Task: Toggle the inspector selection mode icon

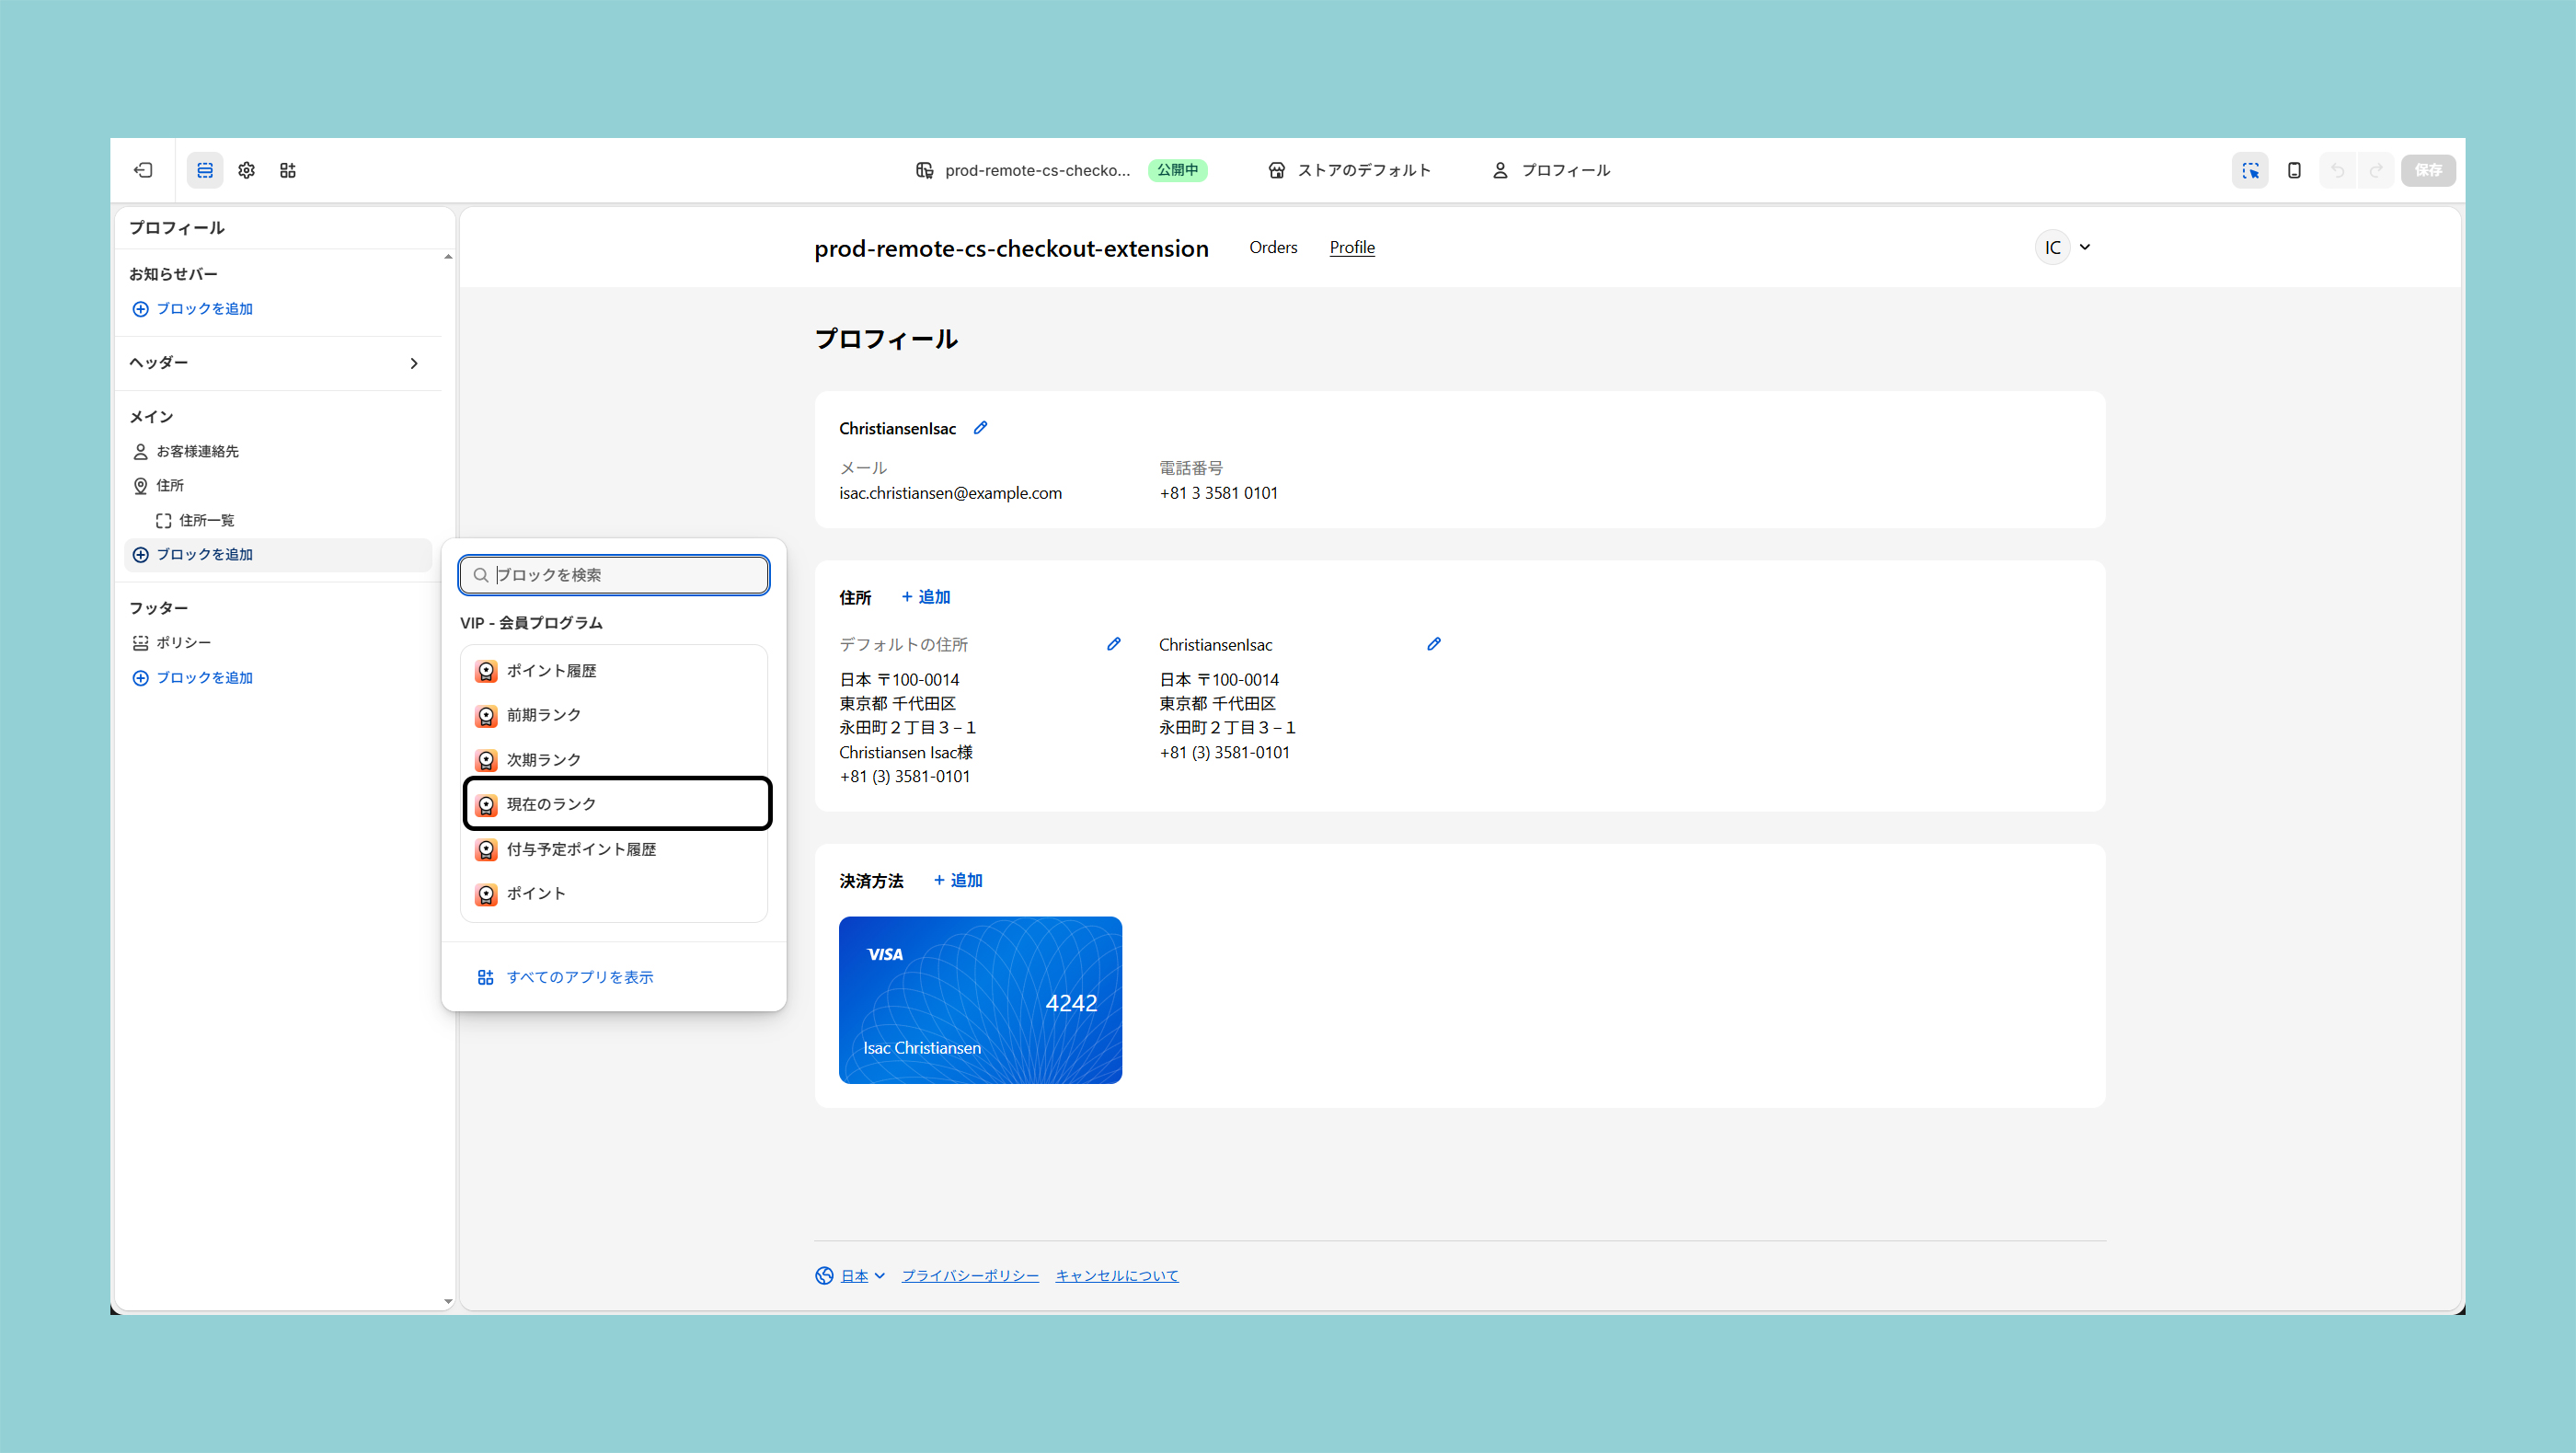Action: coord(2250,170)
